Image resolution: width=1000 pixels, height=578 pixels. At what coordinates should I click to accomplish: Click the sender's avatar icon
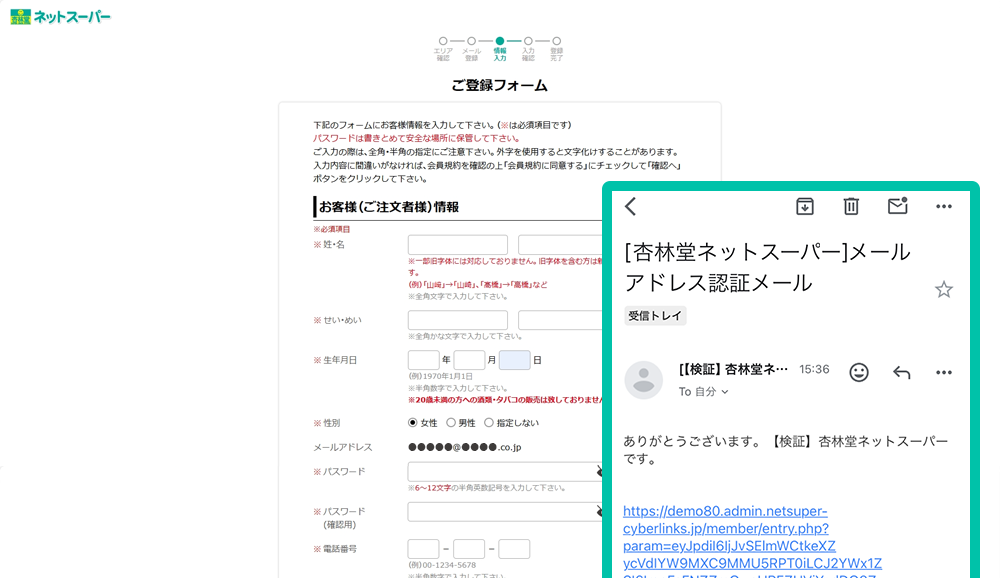pos(643,380)
